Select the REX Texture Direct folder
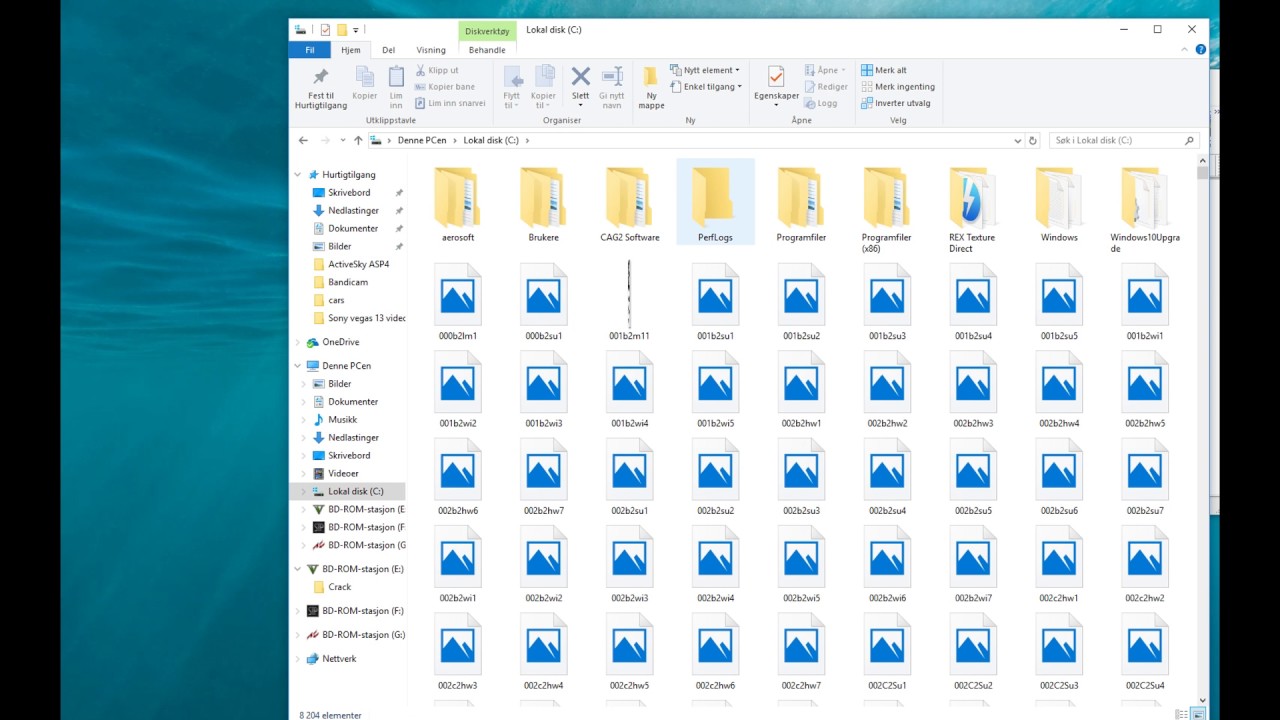This screenshot has height=720, width=1280. tap(973, 209)
